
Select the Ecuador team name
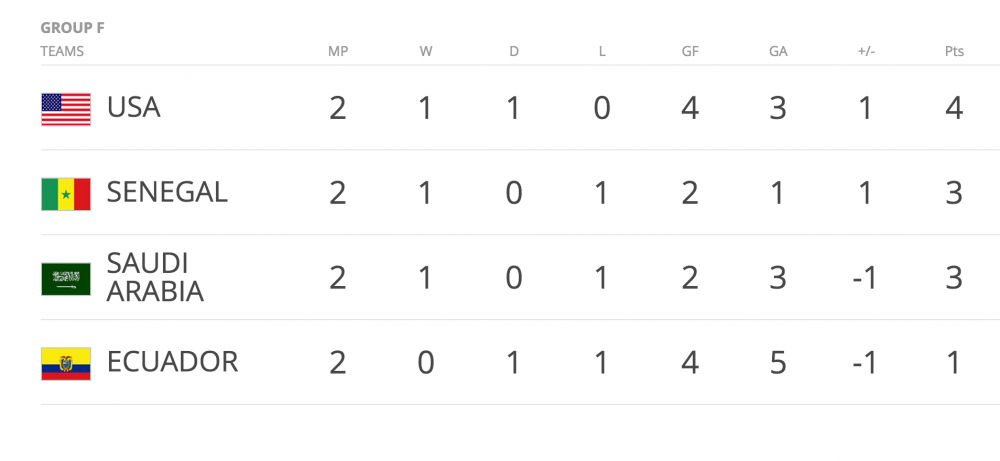[x=172, y=362]
